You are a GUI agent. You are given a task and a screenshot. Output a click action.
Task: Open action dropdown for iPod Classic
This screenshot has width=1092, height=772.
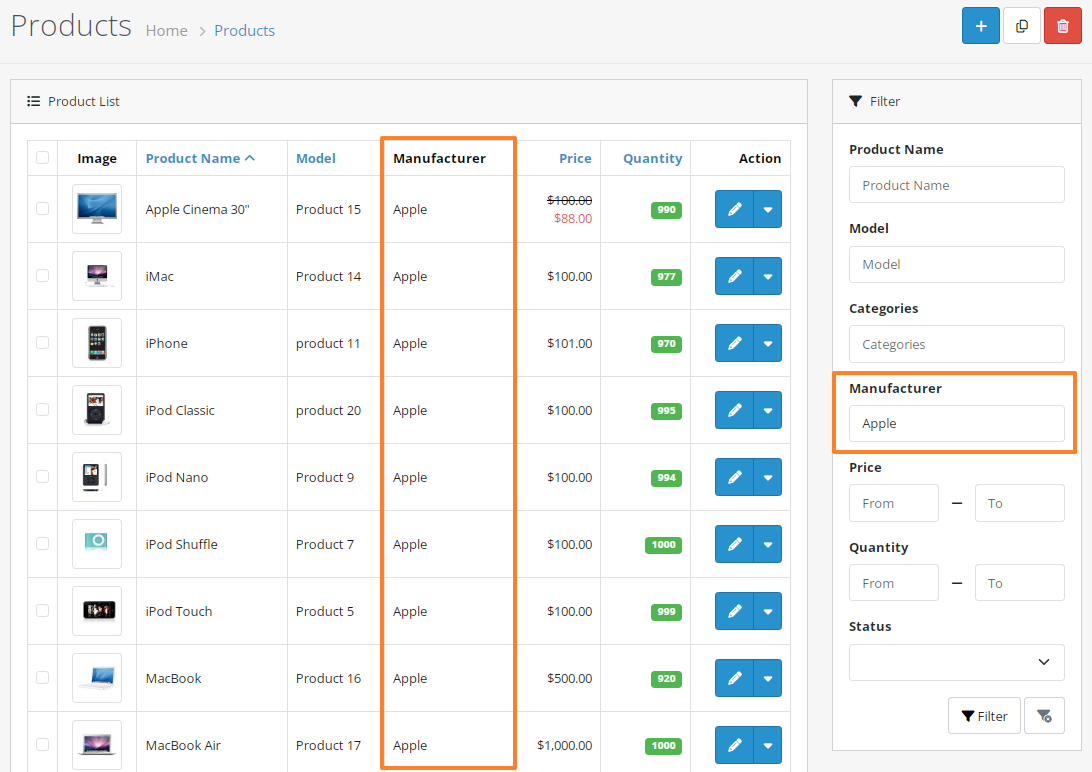(767, 410)
